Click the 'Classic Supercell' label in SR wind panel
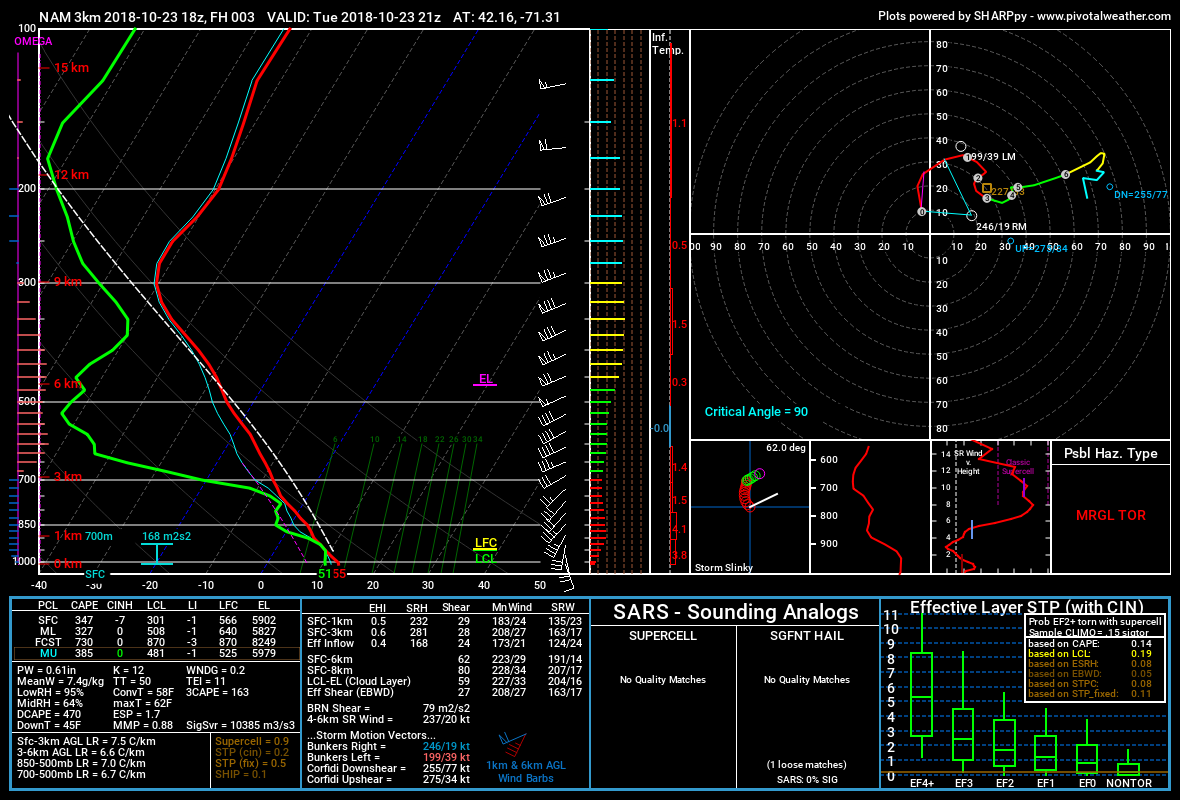 [1017, 467]
